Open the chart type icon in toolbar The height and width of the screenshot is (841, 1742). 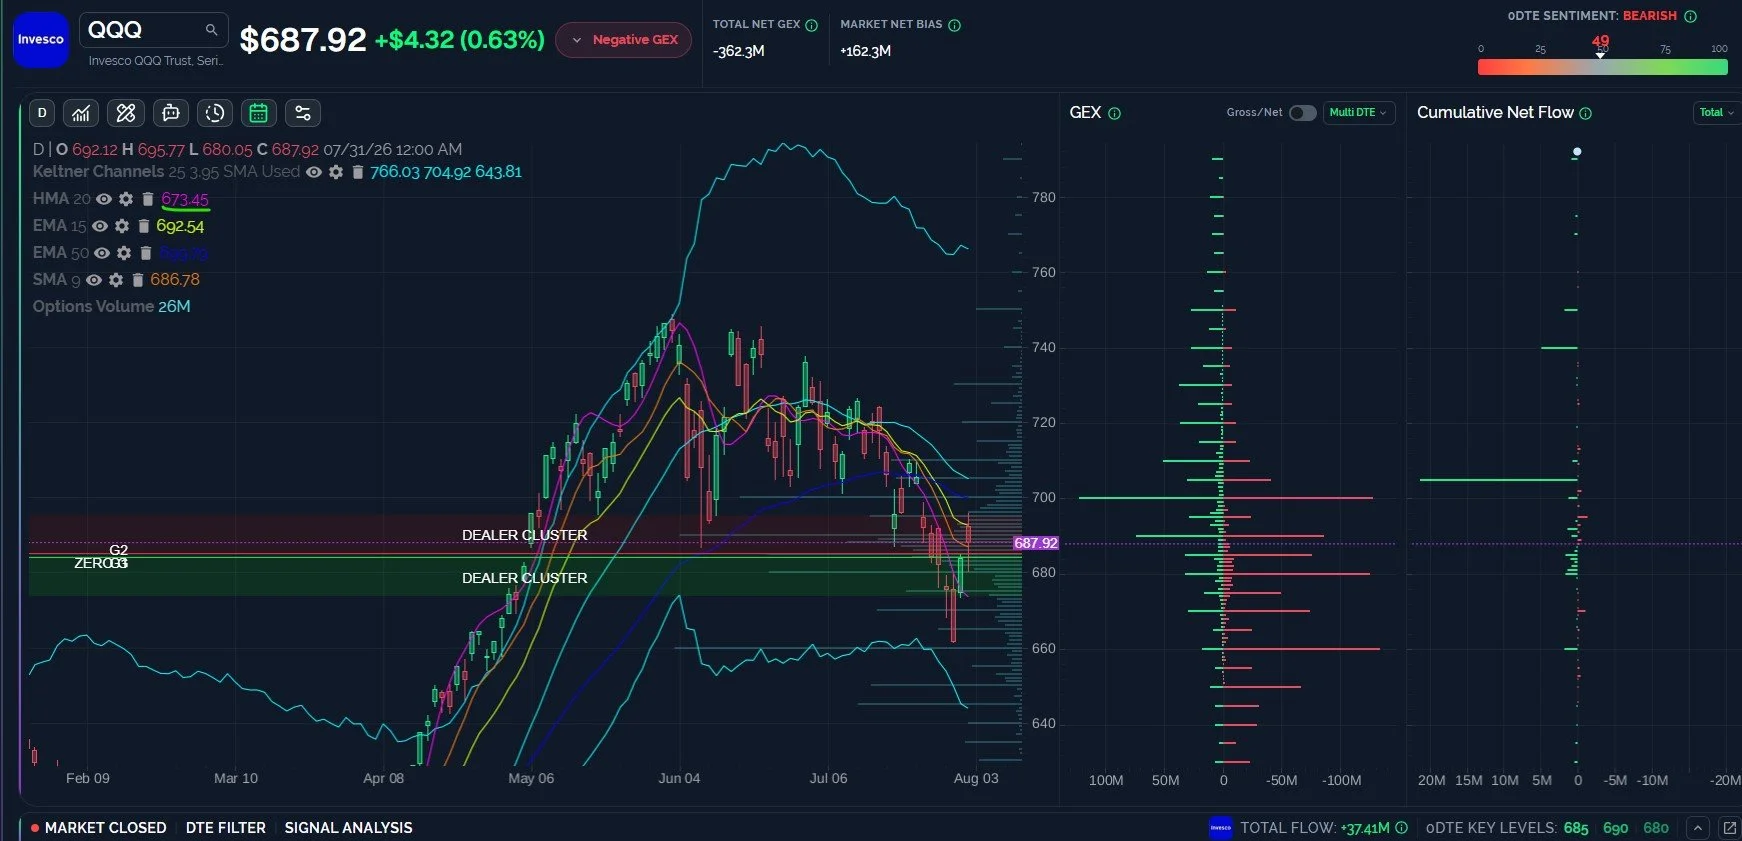tap(81, 113)
